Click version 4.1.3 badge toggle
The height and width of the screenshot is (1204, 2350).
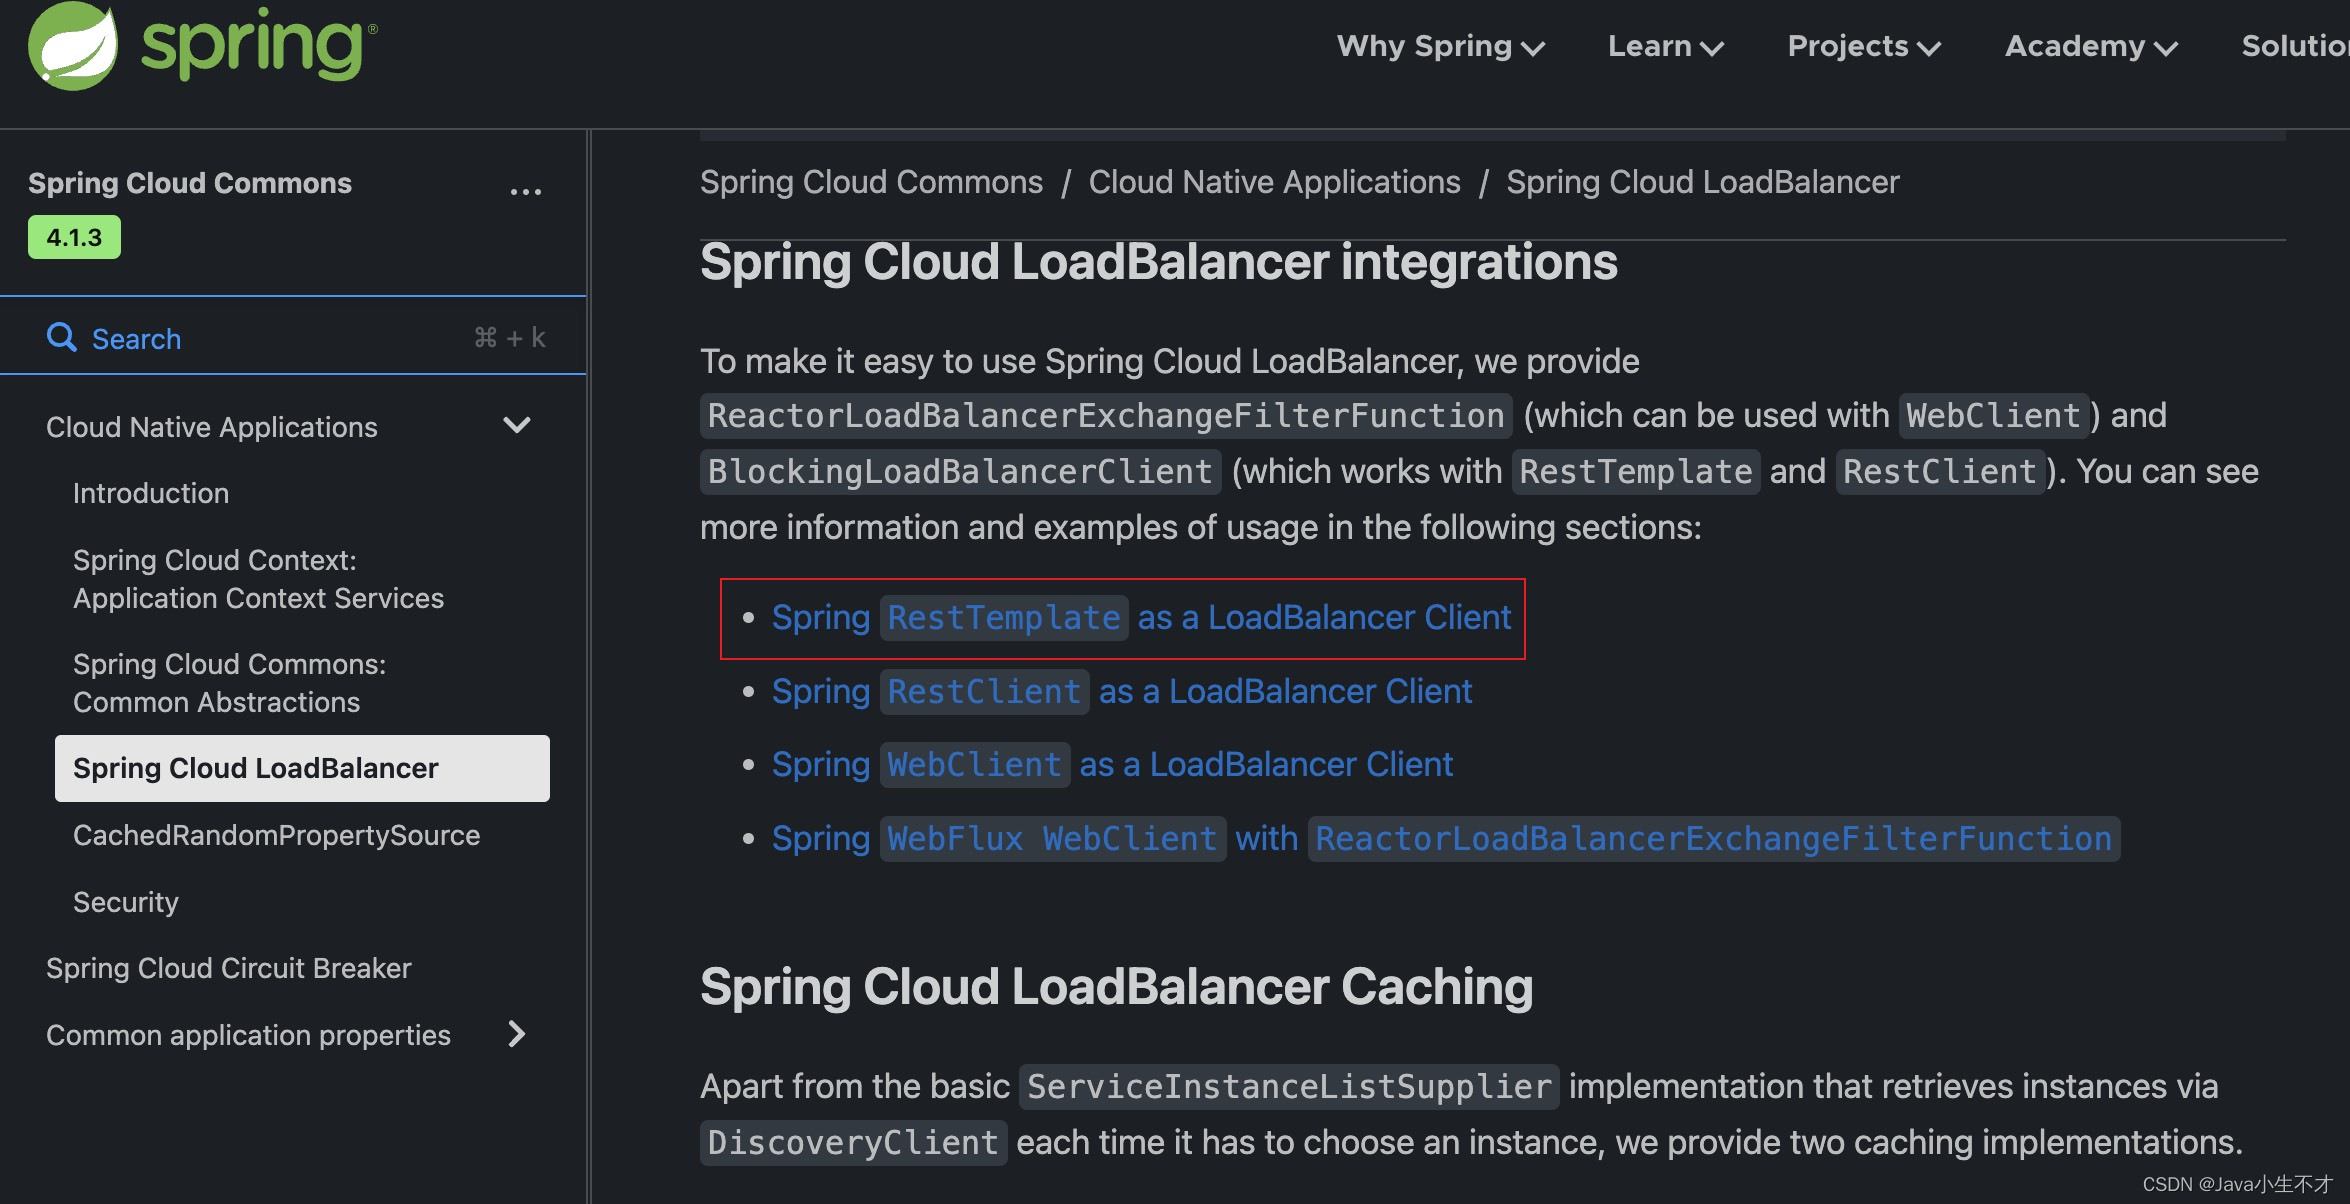pos(74,238)
